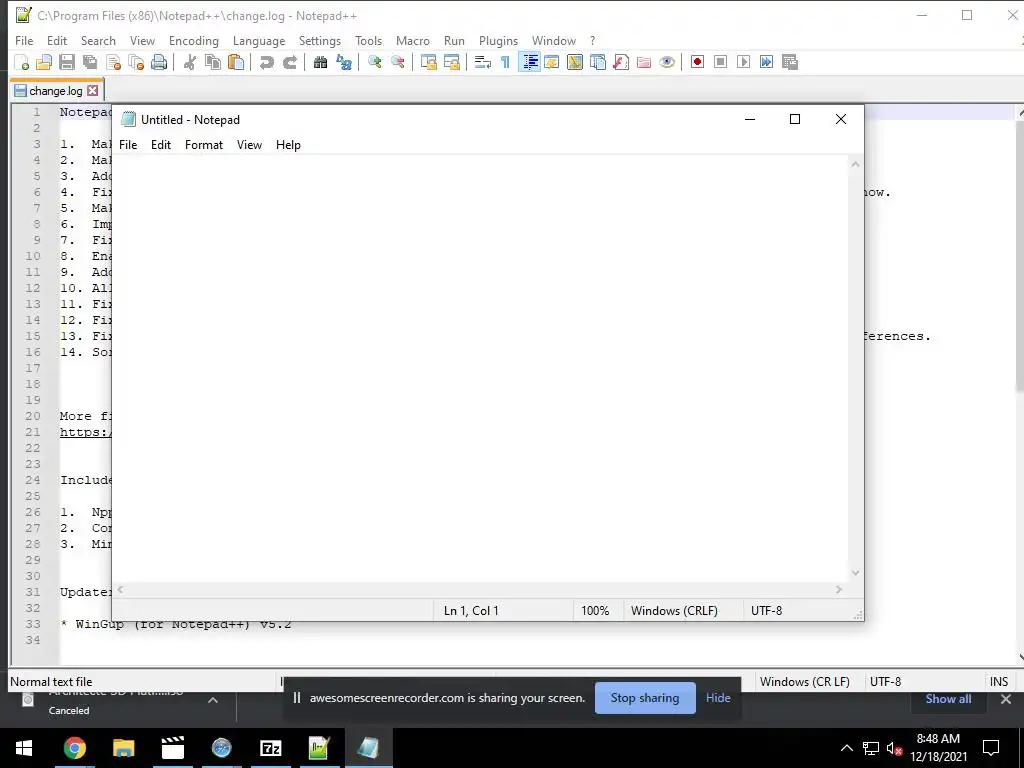Select the change.log tab

pos(56,91)
